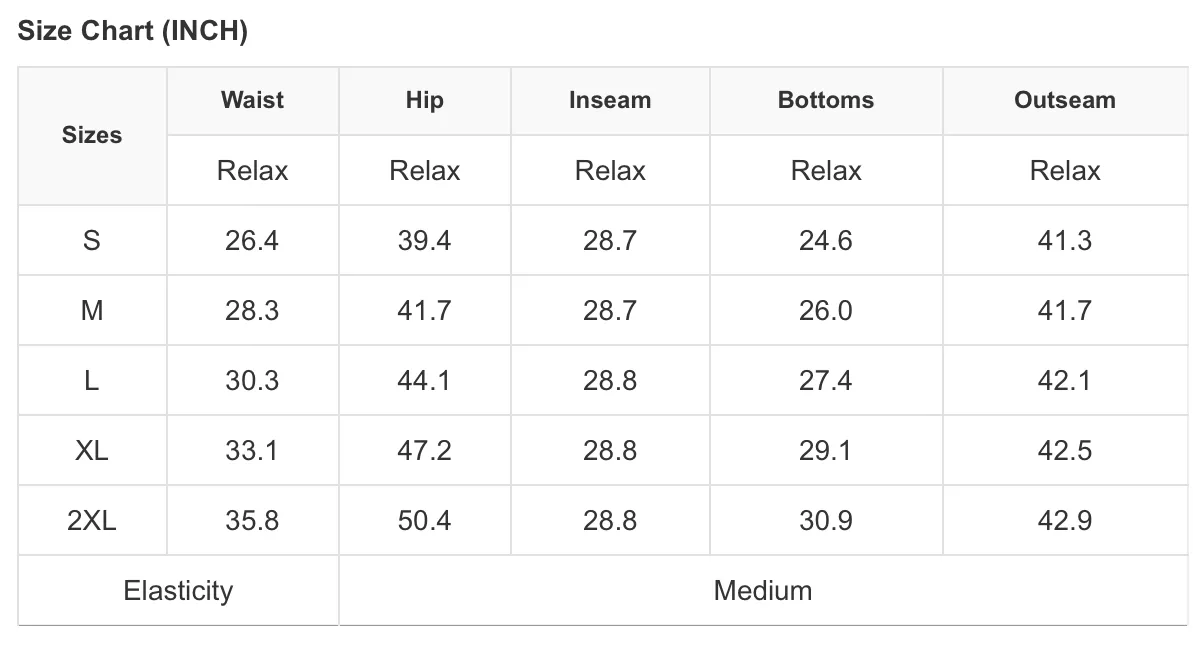Click the Medium elasticity value

tap(763, 591)
